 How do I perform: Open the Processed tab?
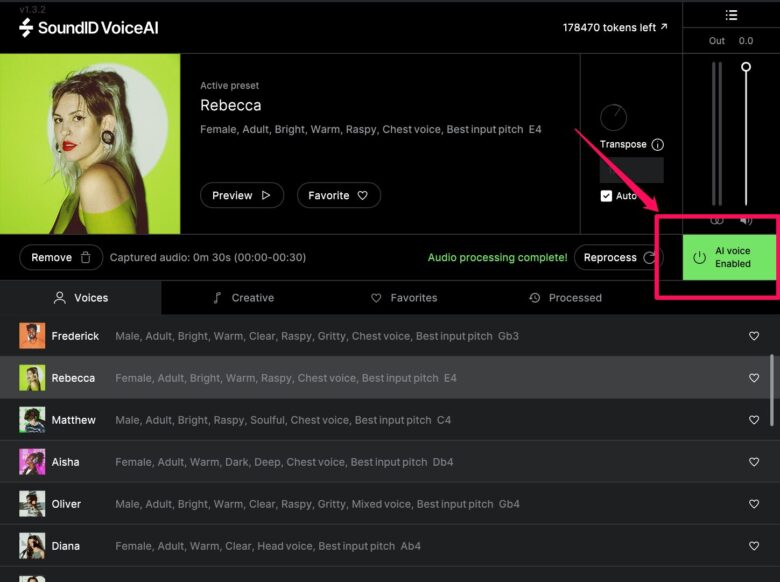tap(565, 298)
